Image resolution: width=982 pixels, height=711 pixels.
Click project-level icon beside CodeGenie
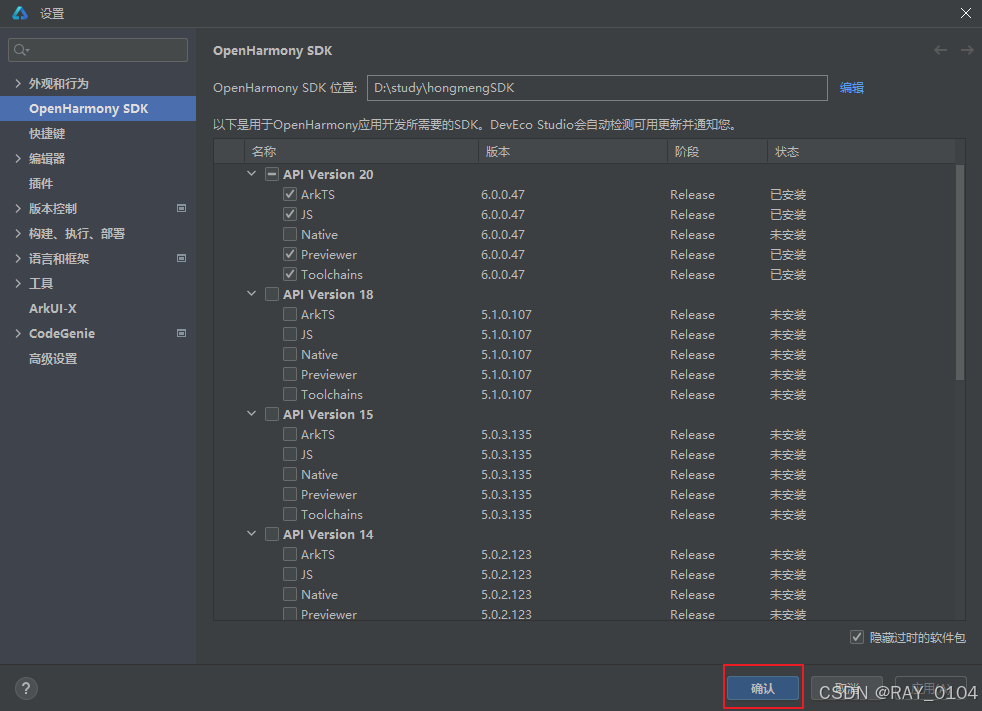click(182, 333)
